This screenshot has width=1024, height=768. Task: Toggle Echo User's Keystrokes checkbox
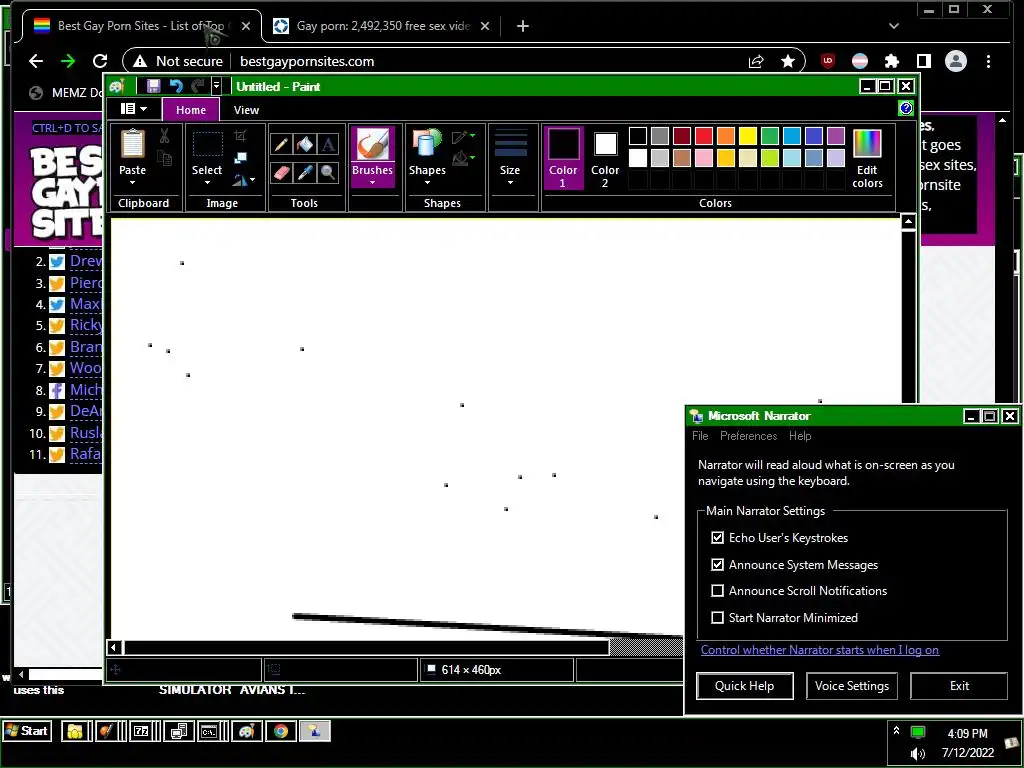point(718,537)
